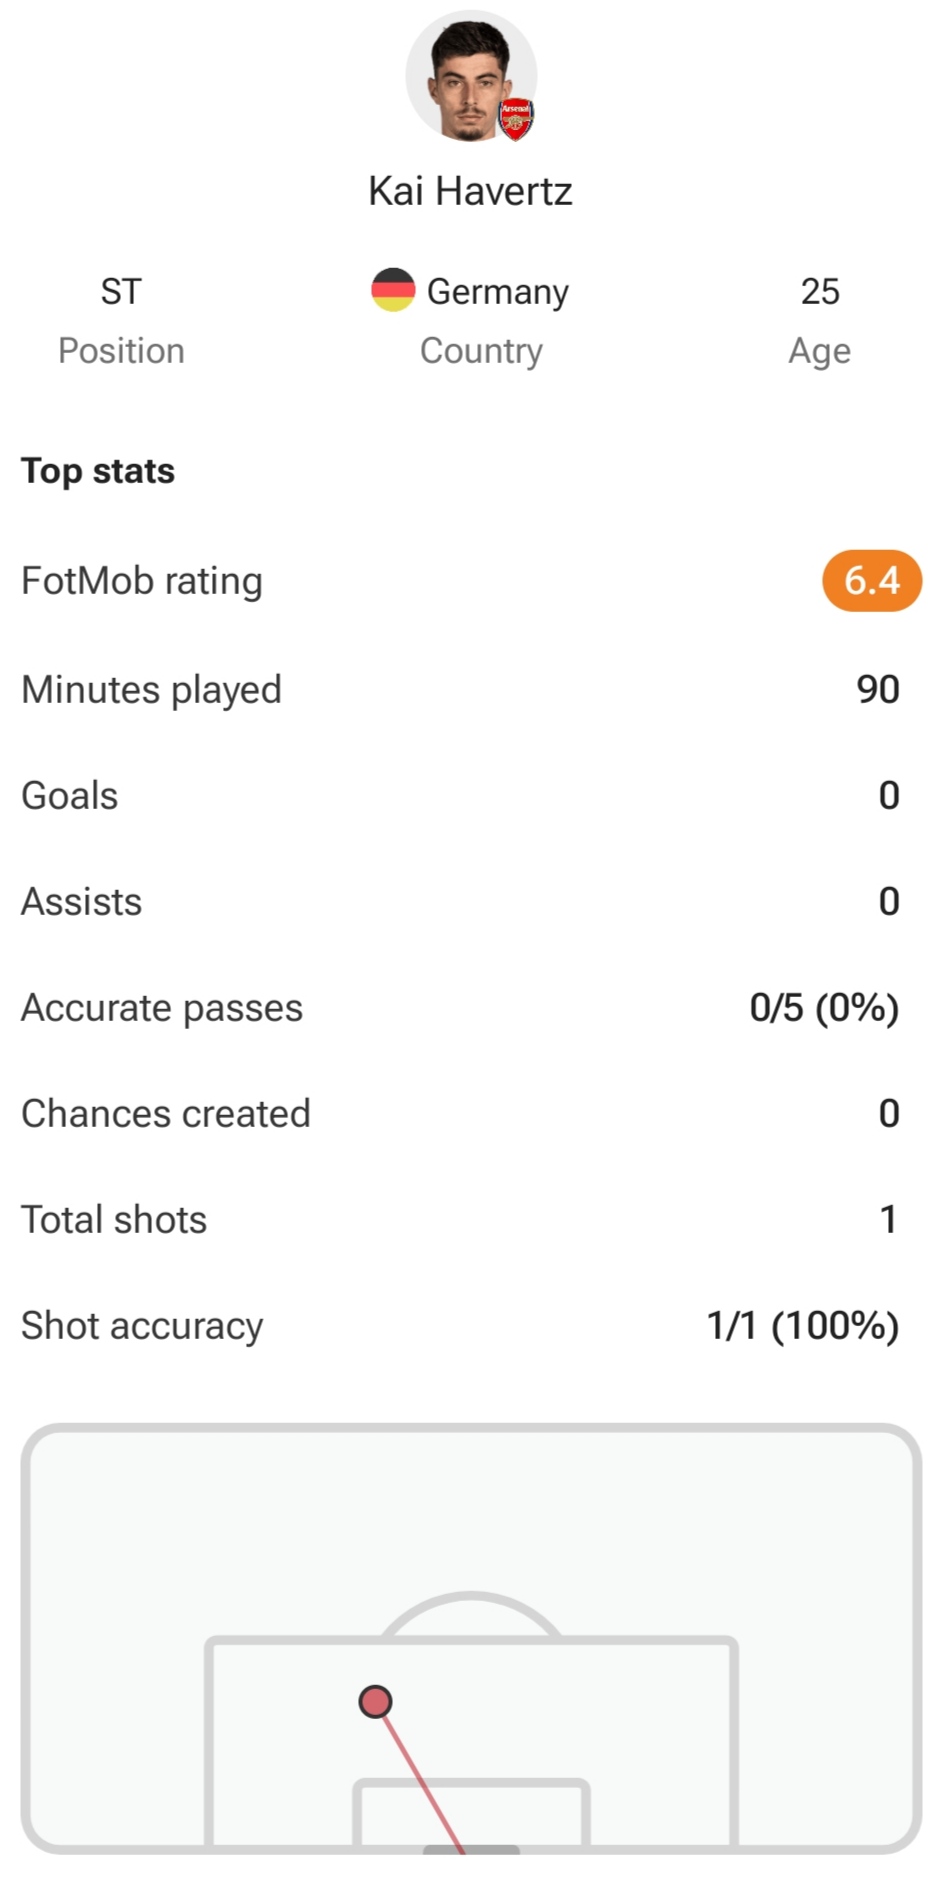This screenshot has height=1889, width=937.
Task: Select the Chances created row
Action: point(460,1113)
